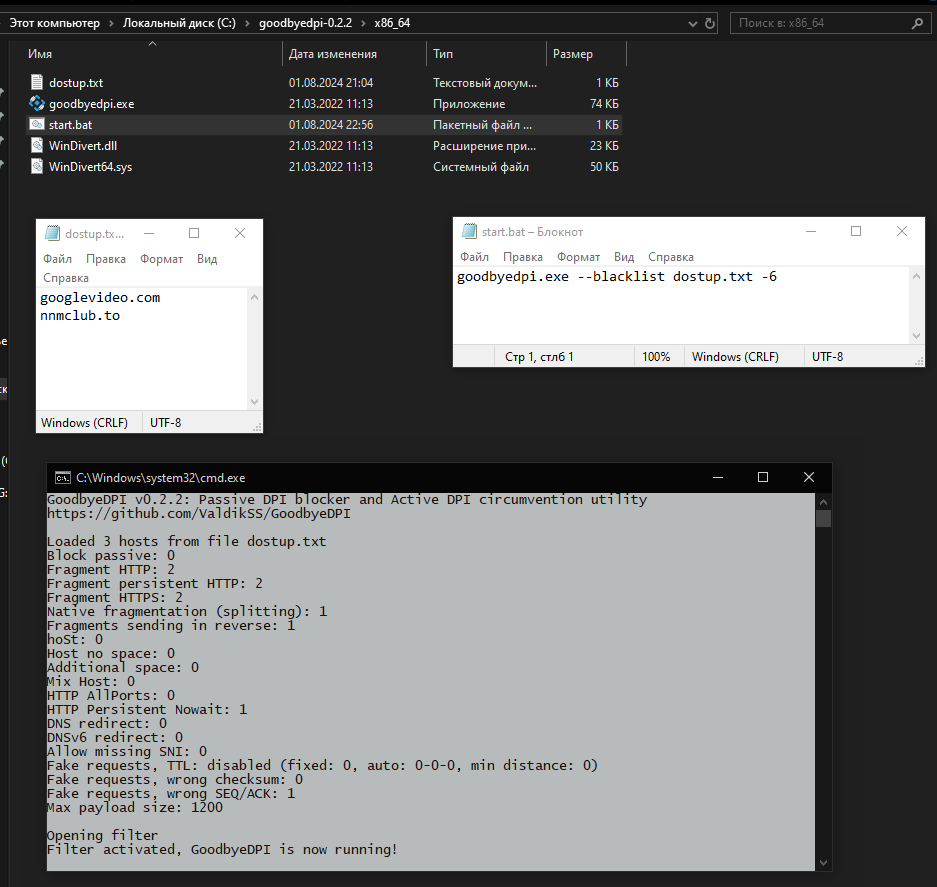This screenshot has width=937, height=887.
Task: Click the cmd.exe title bar icon
Action: (x=62, y=478)
